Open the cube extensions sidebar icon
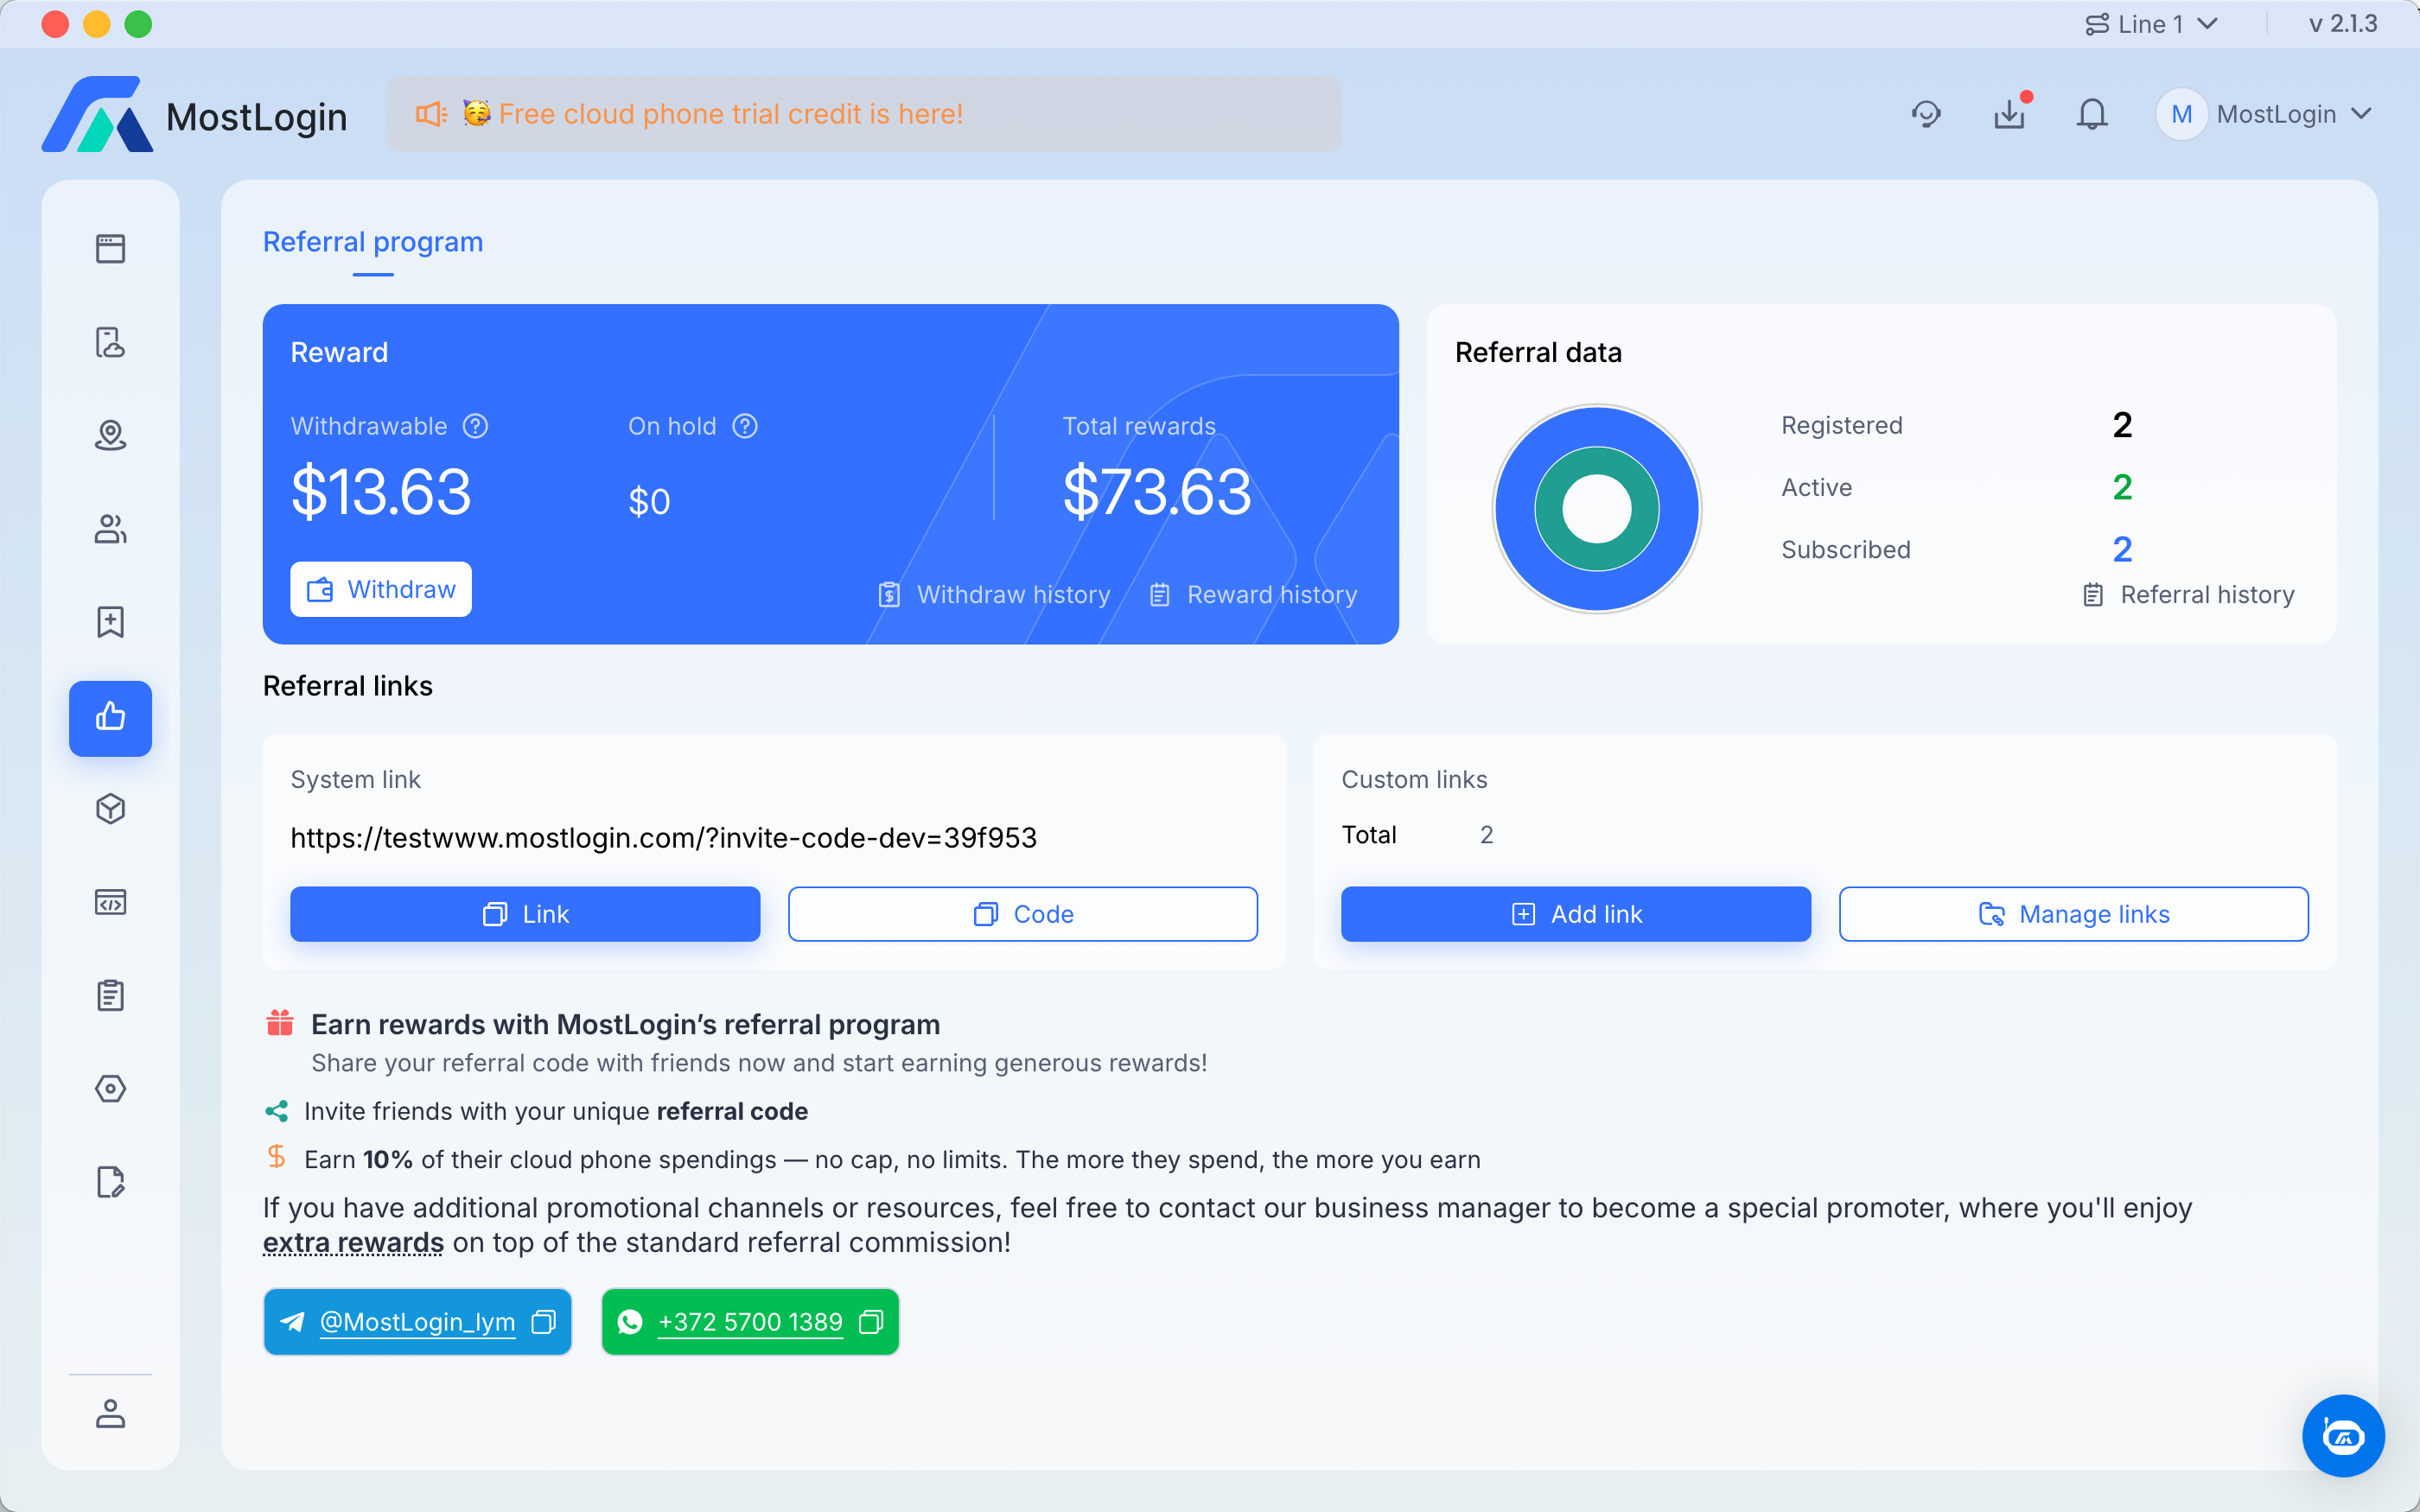 click(110, 809)
